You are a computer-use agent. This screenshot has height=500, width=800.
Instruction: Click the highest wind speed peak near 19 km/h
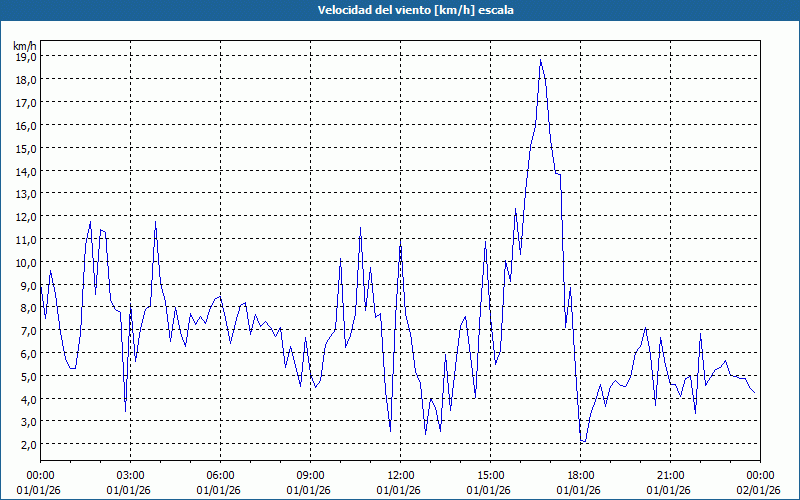click(x=541, y=60)
